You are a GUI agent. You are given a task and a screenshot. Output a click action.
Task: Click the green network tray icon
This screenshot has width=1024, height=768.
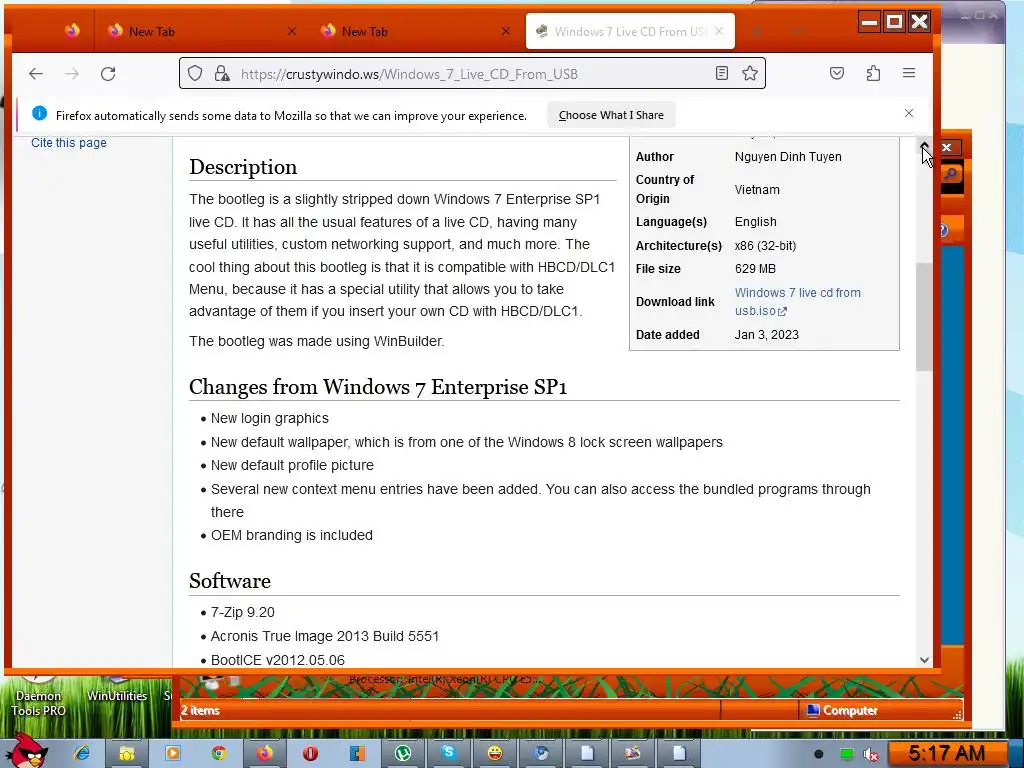(846, 754)
